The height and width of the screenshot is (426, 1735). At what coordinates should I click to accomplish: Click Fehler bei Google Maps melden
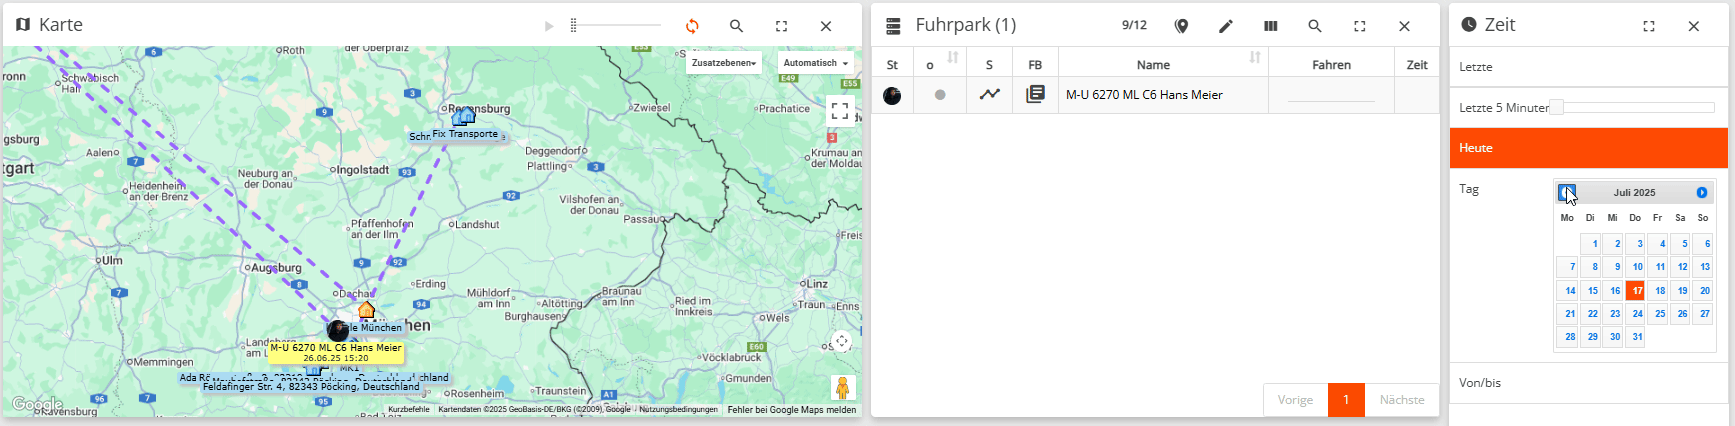(x=792, y=410)
